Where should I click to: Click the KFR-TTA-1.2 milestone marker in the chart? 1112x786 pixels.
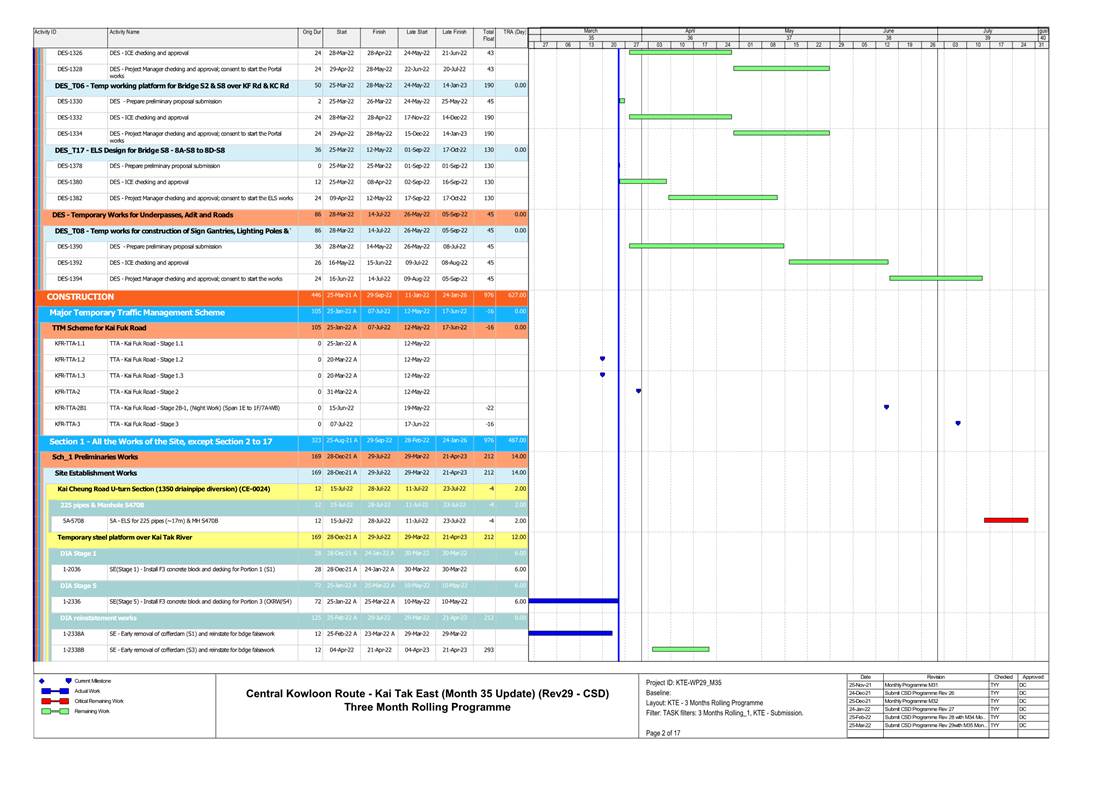[602, 359]
